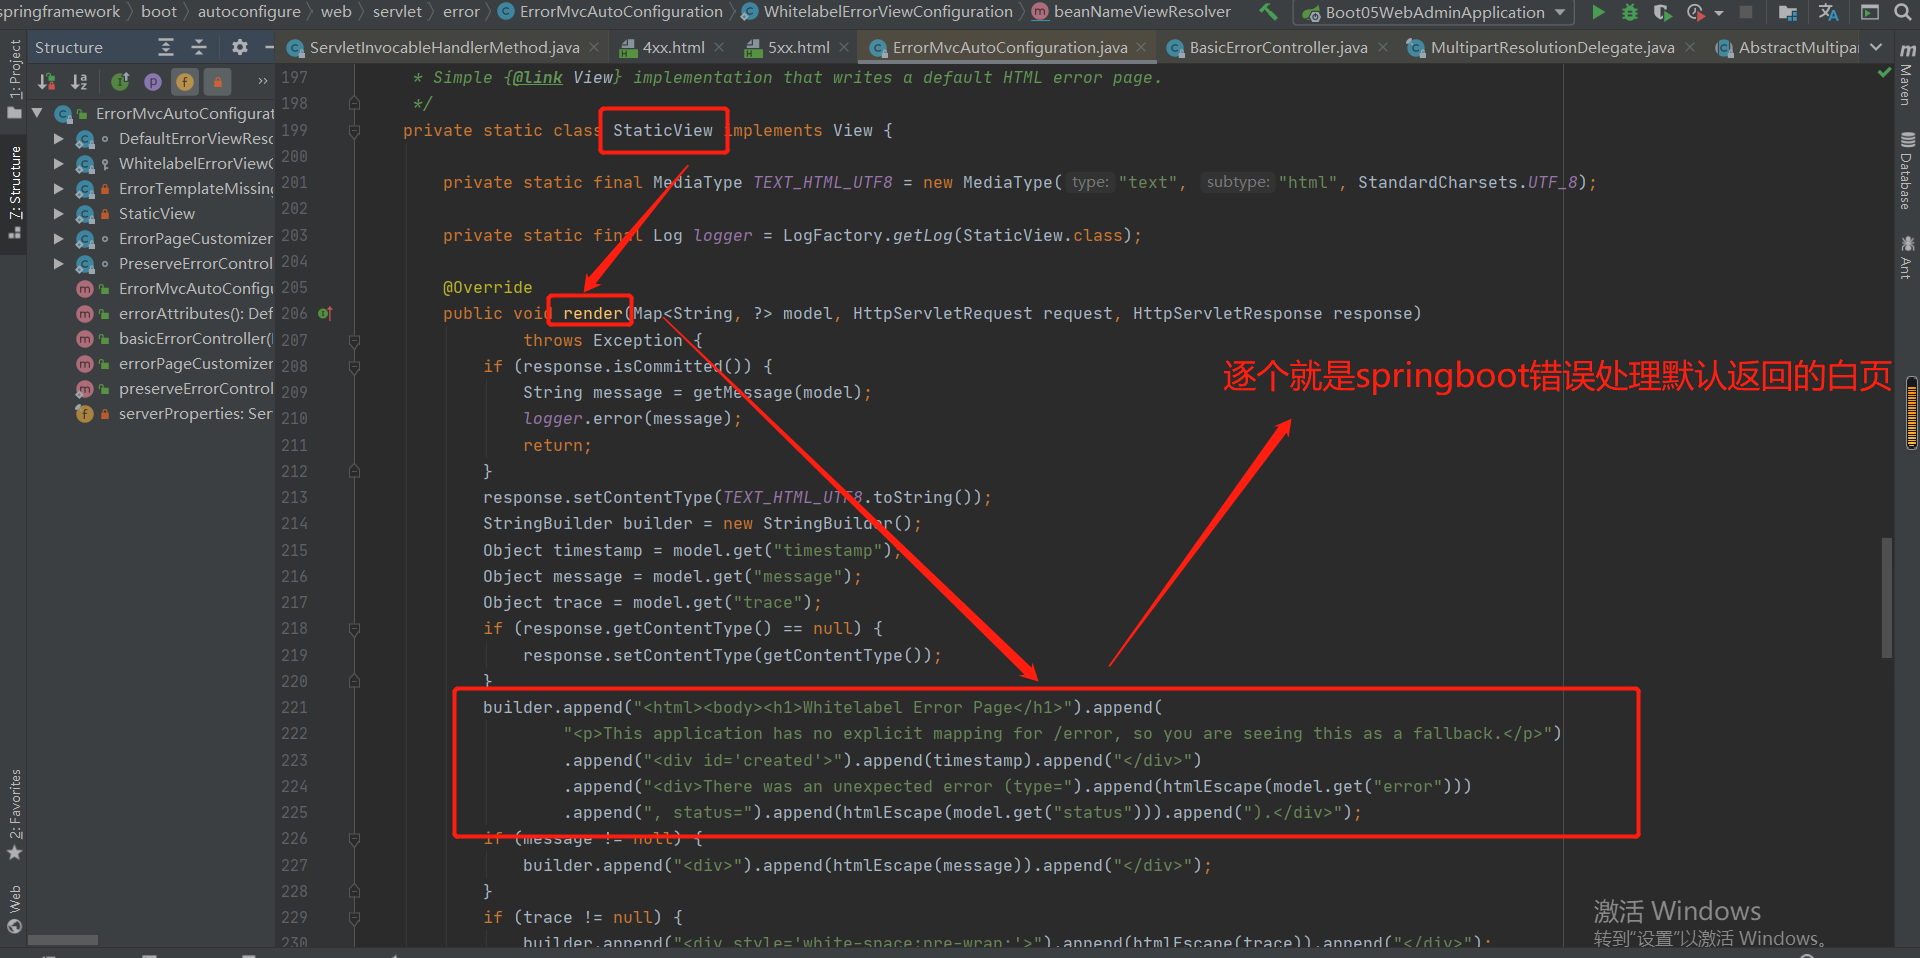This screenshot has width=1920, height=958.
Task: Click the editor vertical scrollbar thumb
Action: [1887, 597]
